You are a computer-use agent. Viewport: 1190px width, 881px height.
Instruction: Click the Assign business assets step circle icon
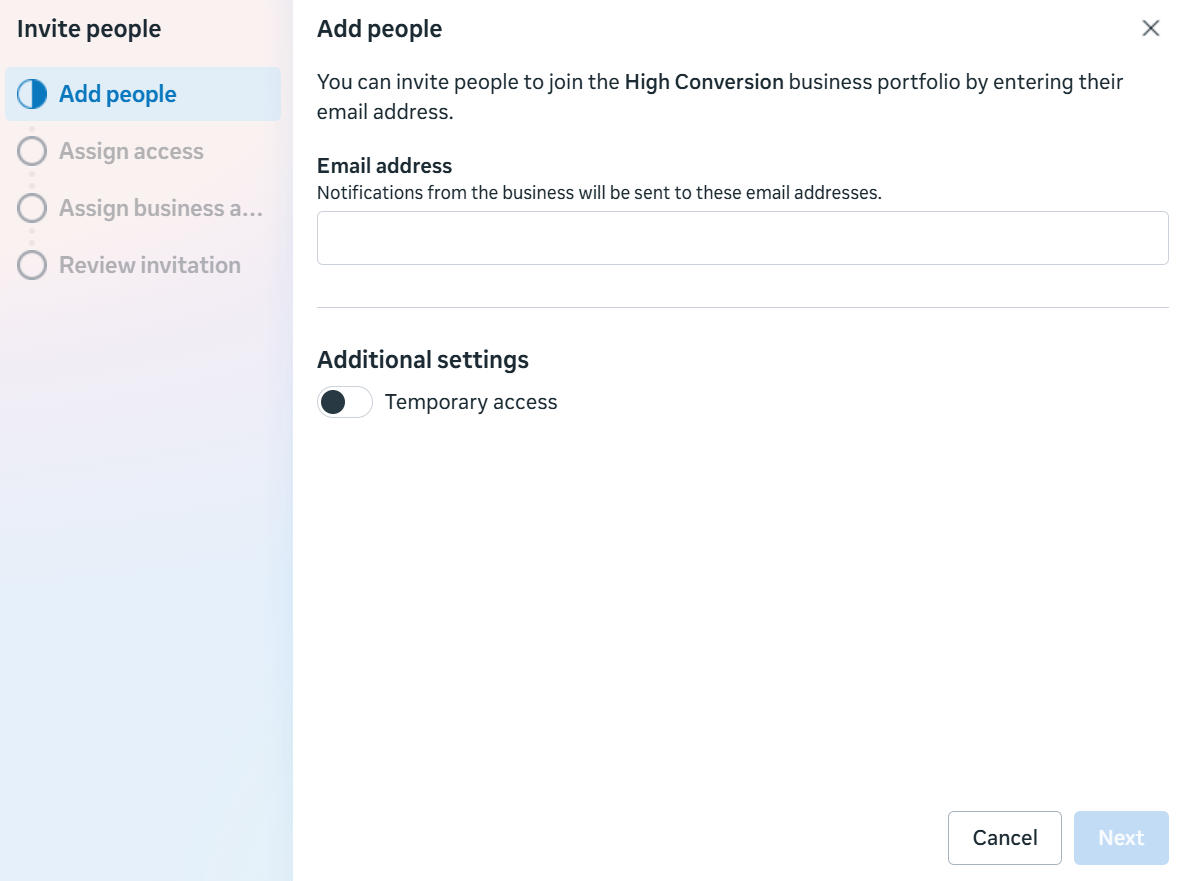click(x=32, y=208)
